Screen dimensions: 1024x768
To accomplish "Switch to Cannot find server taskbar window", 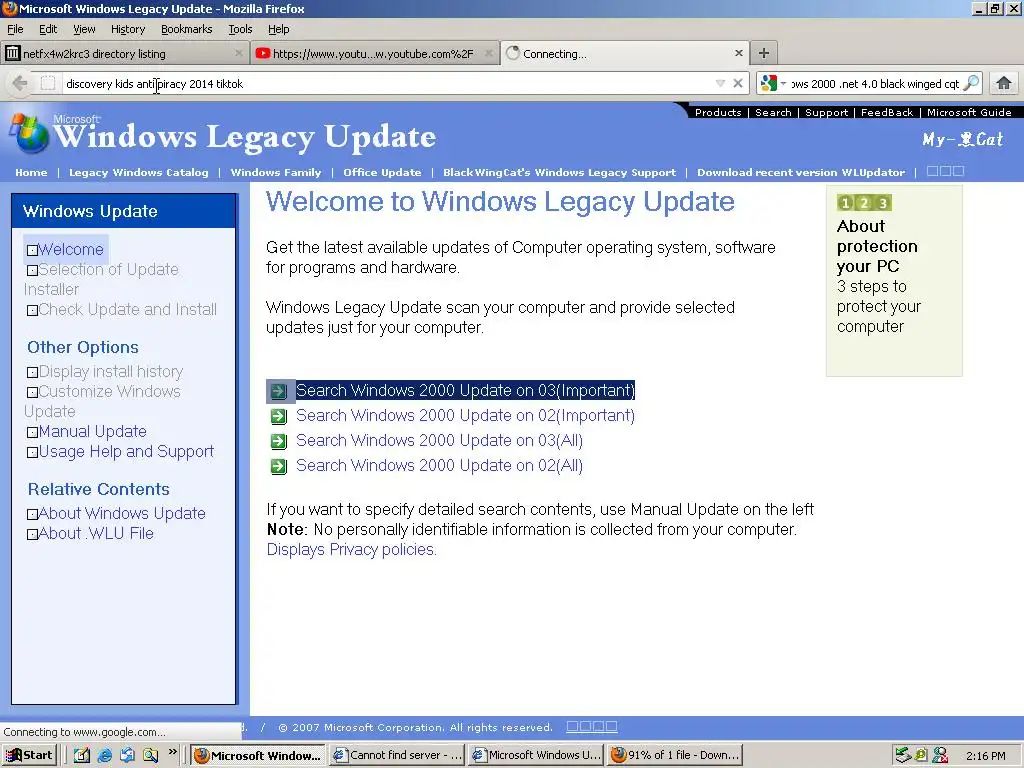I will point(397,755).
